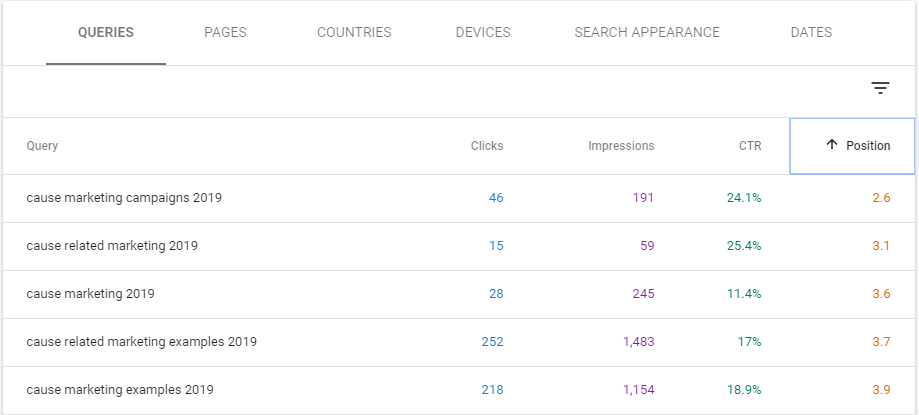Open the Search Appearance tab
Image resolution: width=919 pixels, height=415 pixels.
pos(647,32)
